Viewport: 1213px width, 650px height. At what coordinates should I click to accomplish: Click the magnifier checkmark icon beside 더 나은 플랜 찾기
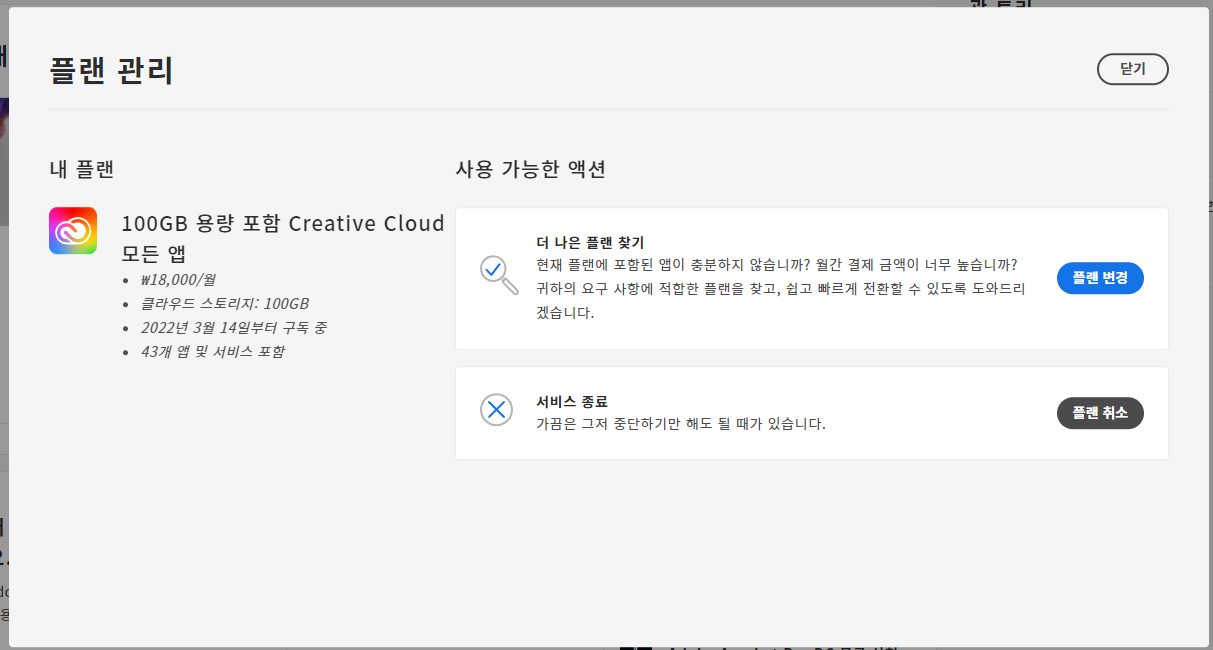click(499, 275)
